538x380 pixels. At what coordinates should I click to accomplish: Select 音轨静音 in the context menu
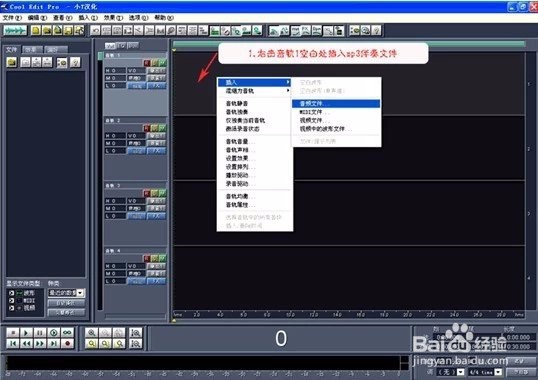pos(255,104)
